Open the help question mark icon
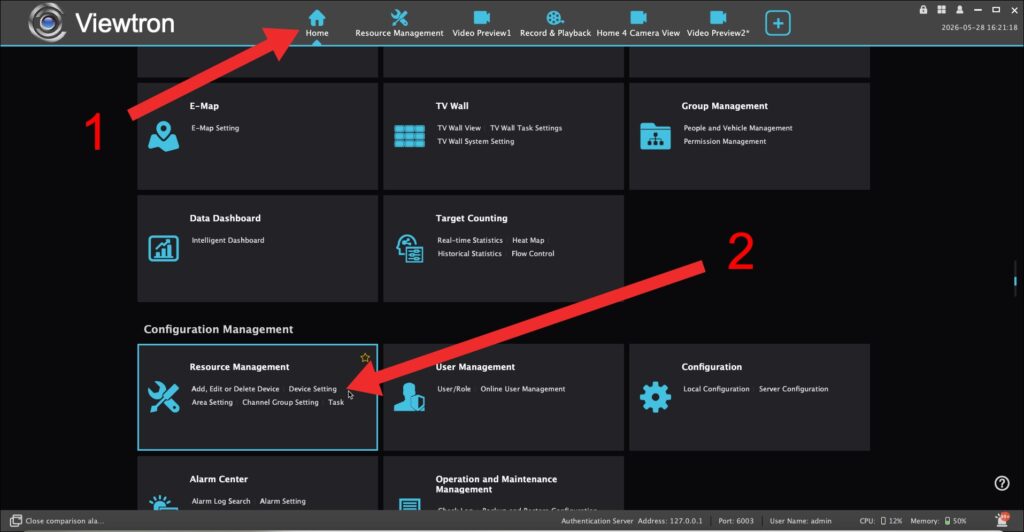 point(1002,483)
